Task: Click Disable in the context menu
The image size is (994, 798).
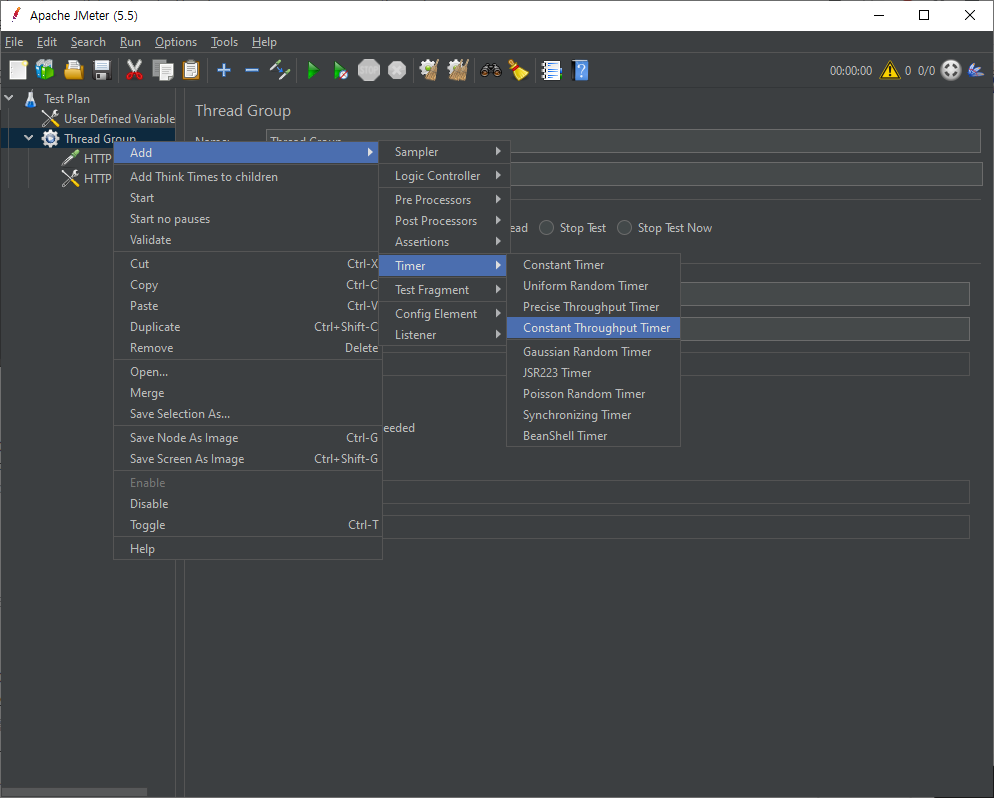Action: pyautogui.click(x=247, y=504)
